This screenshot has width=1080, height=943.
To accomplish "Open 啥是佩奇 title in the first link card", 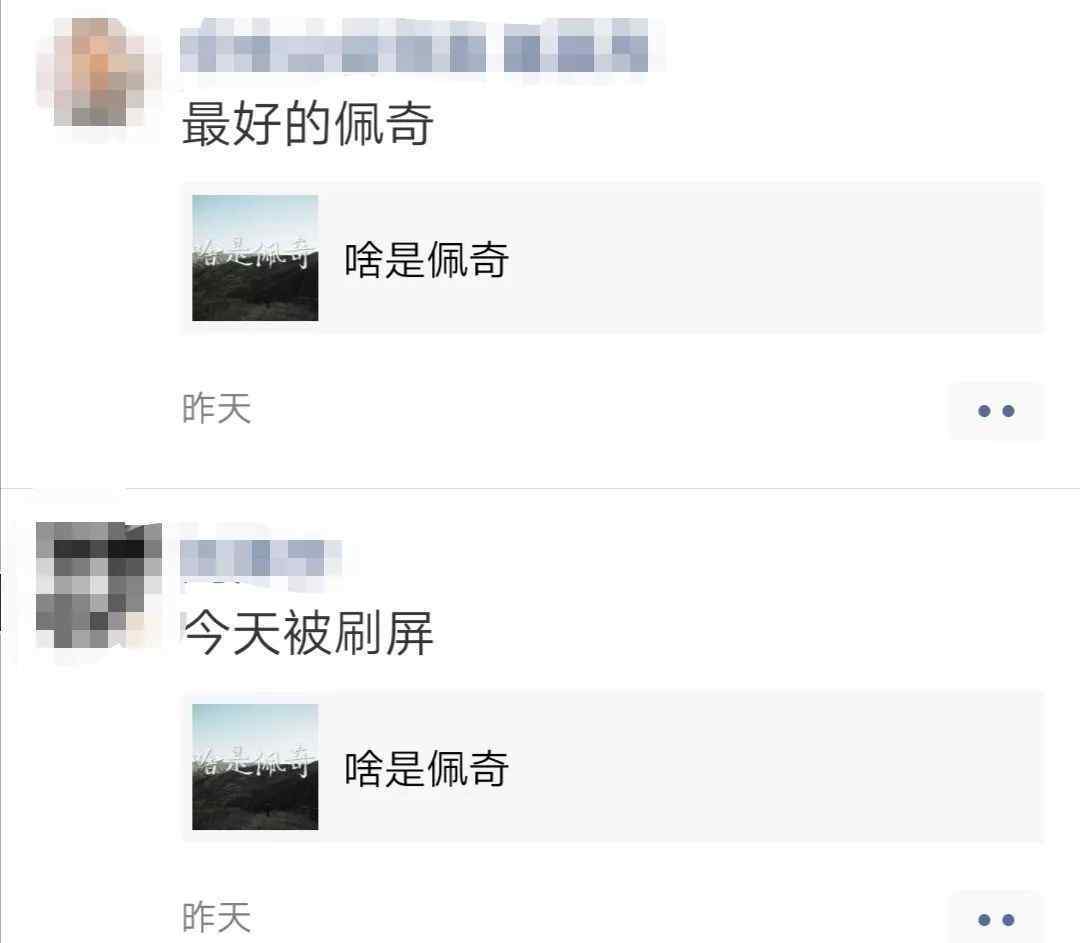I will (426, 260).
